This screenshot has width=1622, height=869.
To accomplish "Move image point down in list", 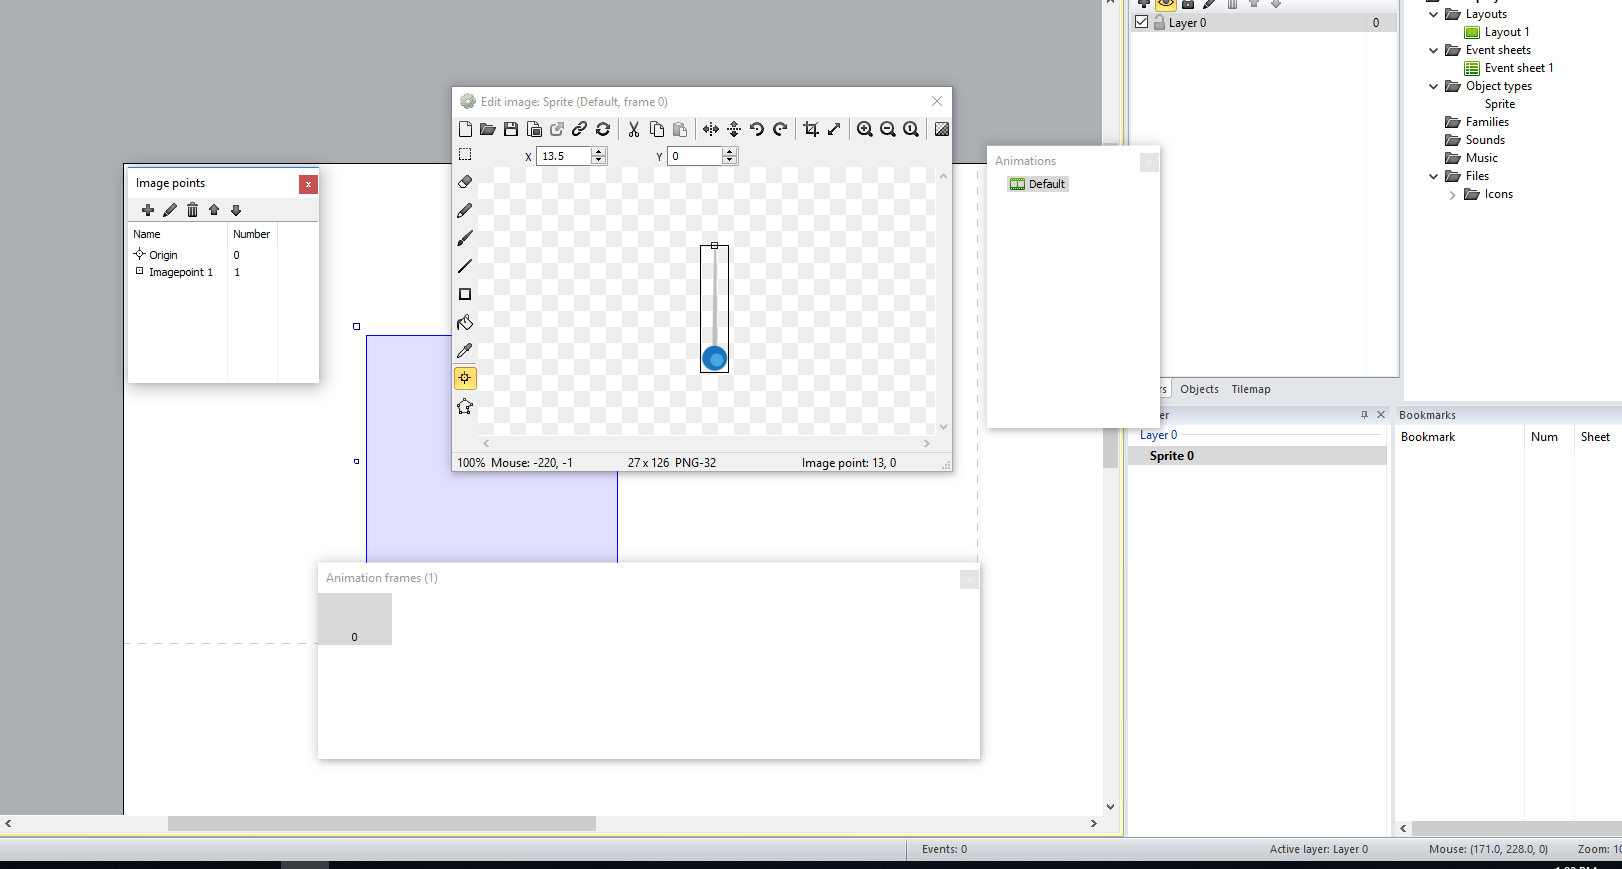I will 236,210.
